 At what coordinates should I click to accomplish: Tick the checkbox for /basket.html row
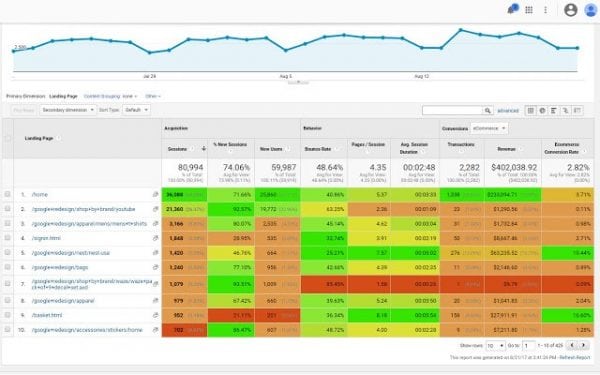click(x=7, y=315)
